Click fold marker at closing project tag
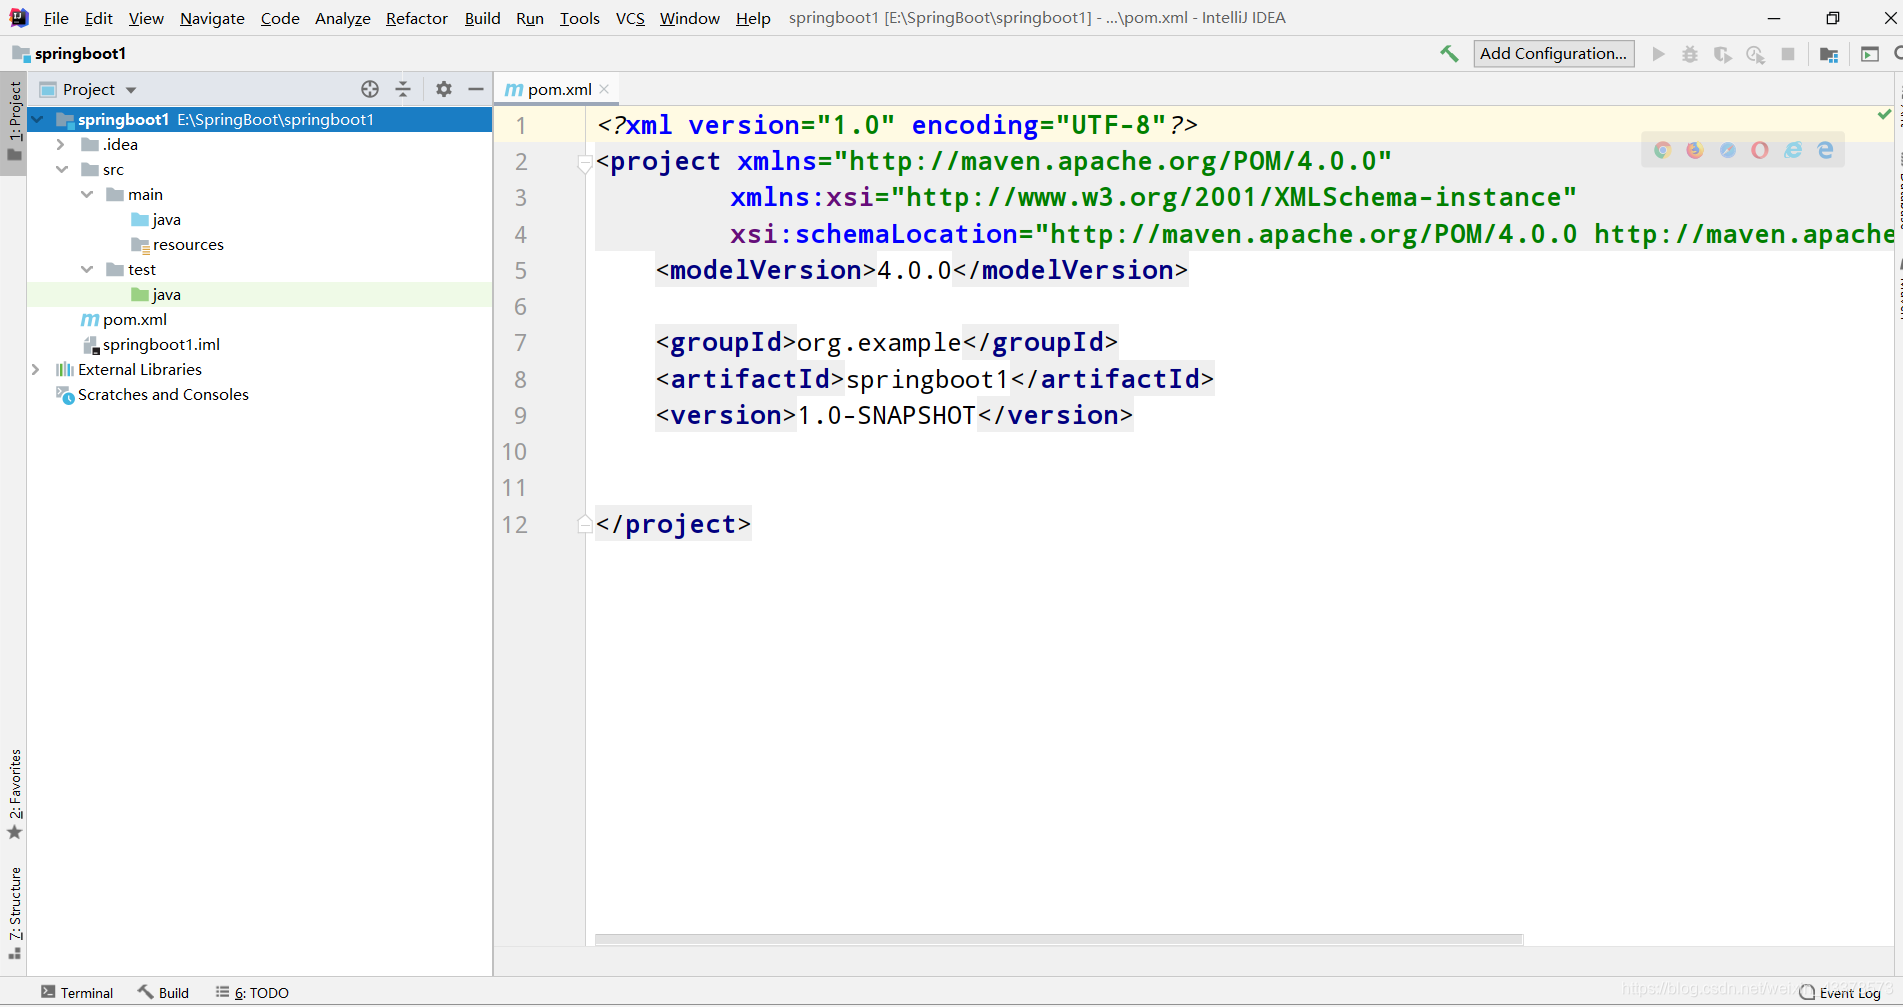This screenshot has width=1903, height=1007. 585,524
